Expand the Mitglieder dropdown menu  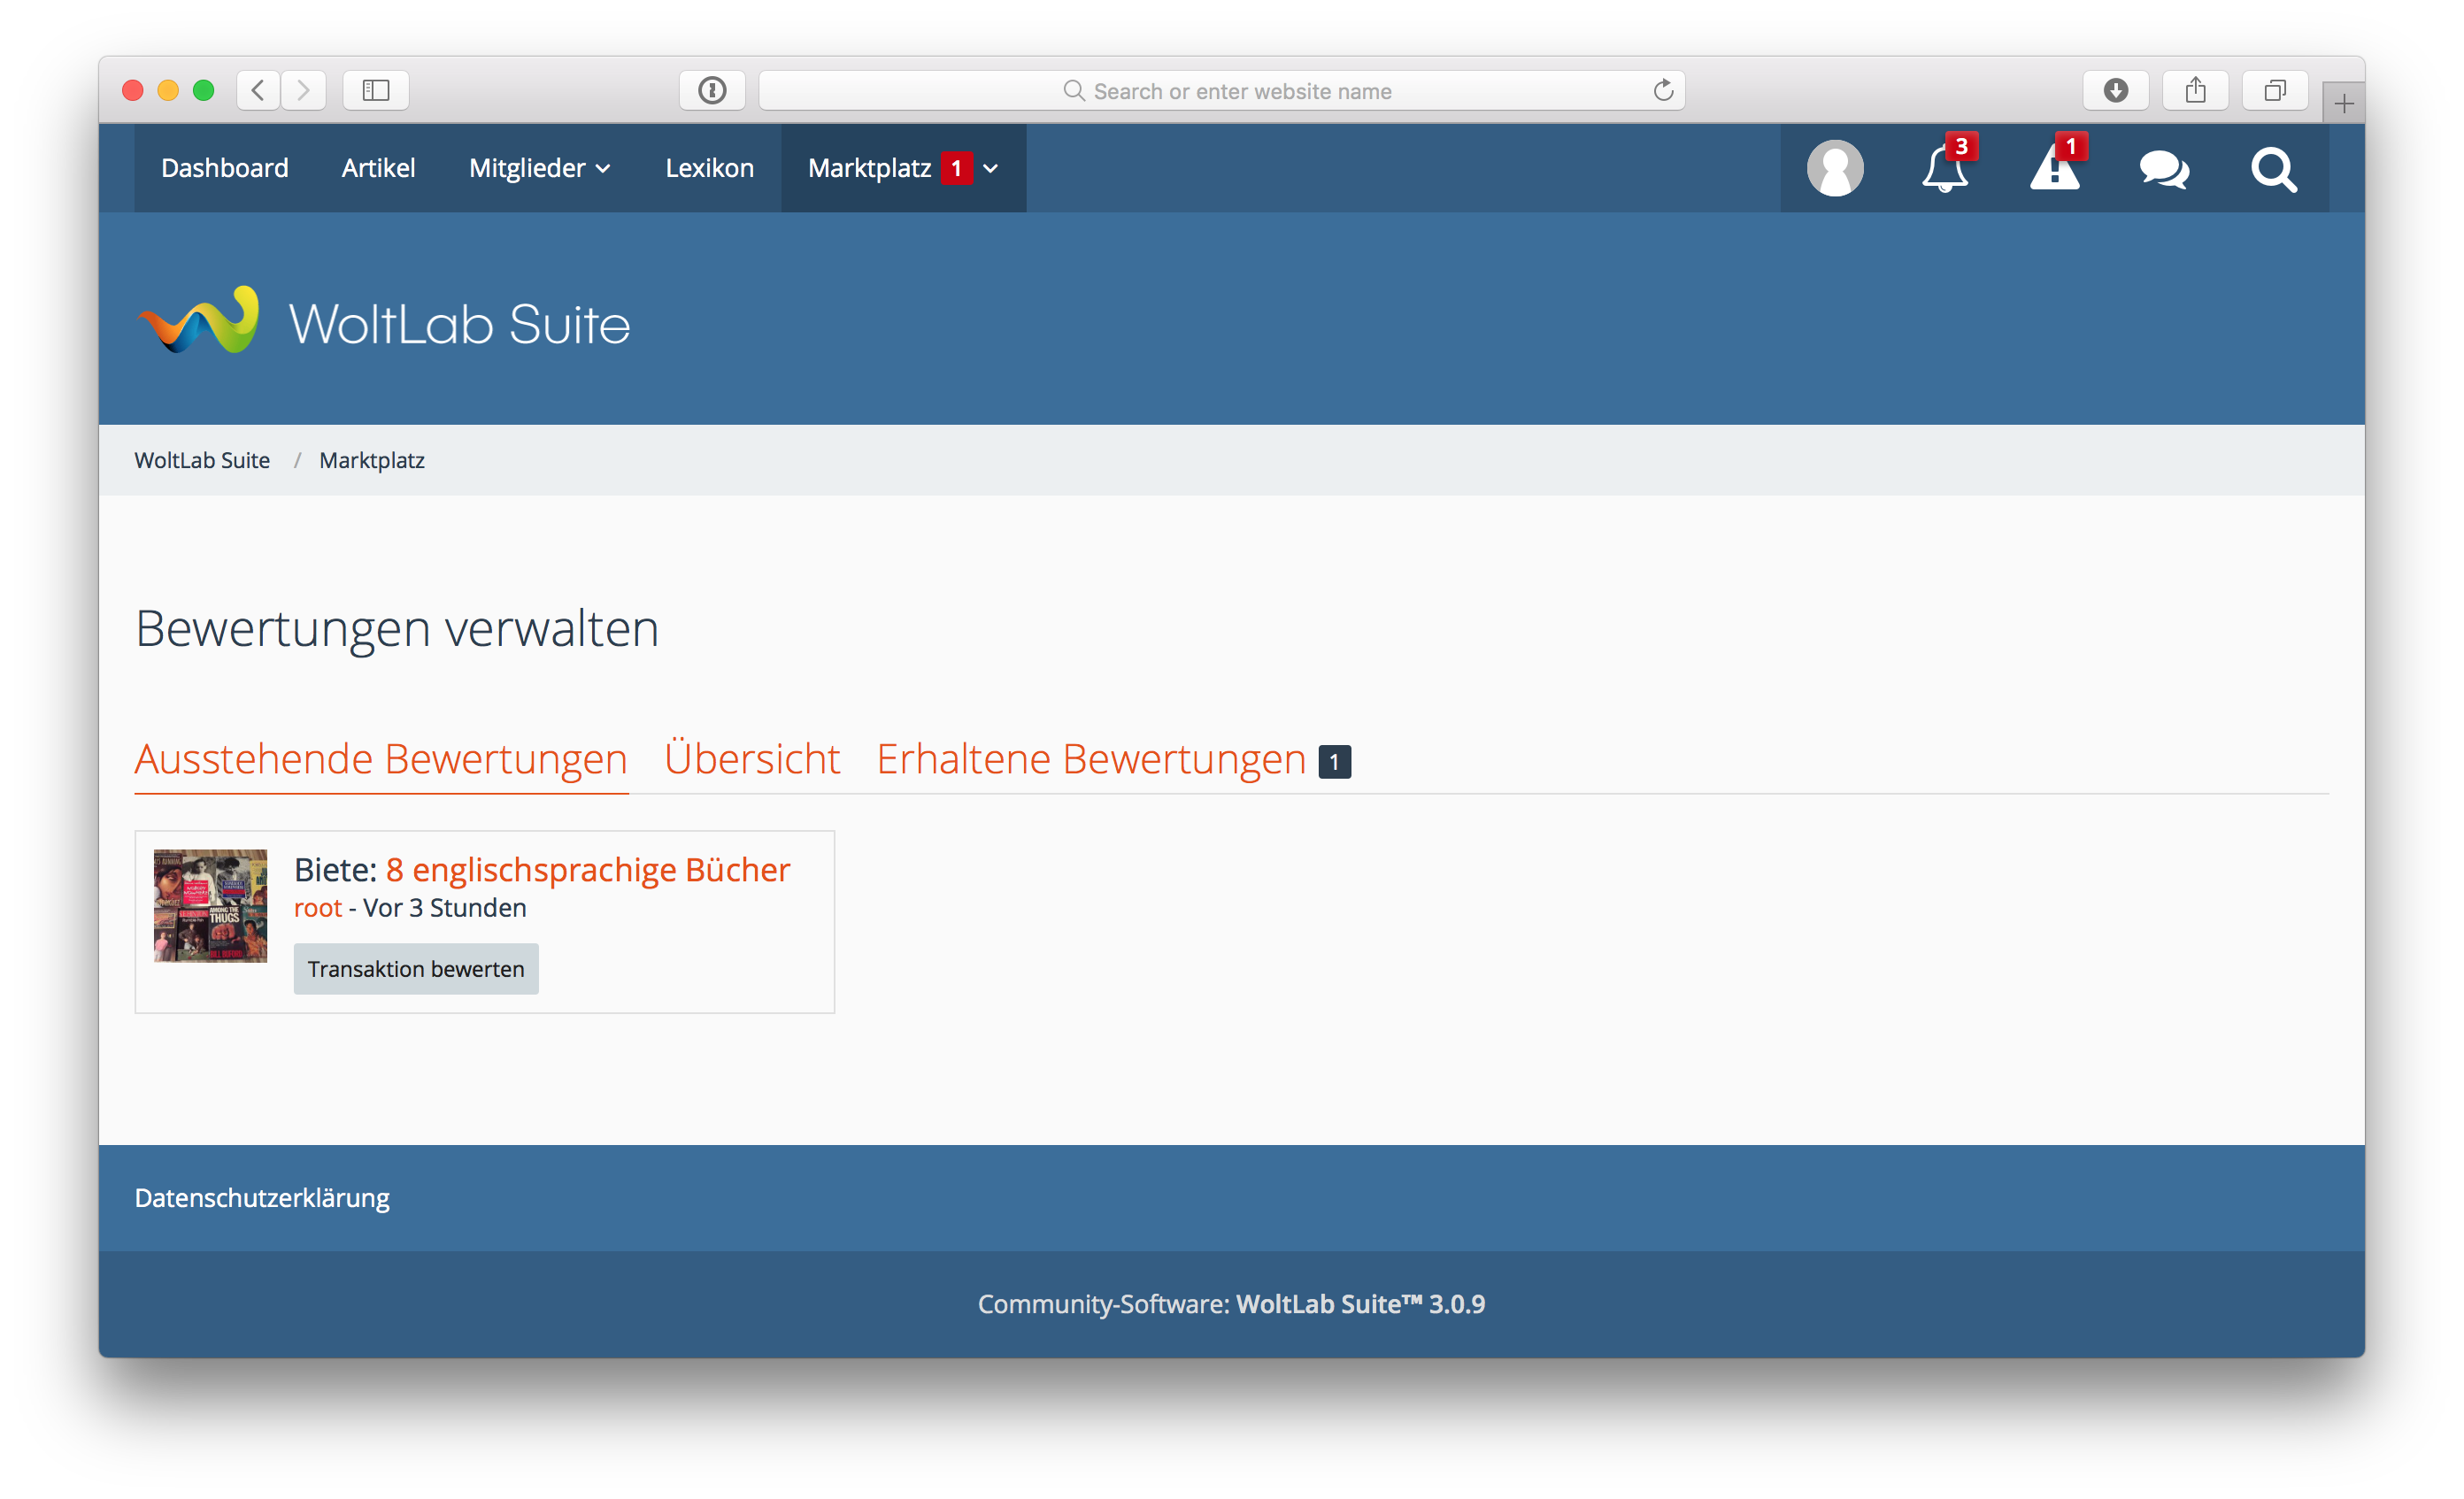540,168
